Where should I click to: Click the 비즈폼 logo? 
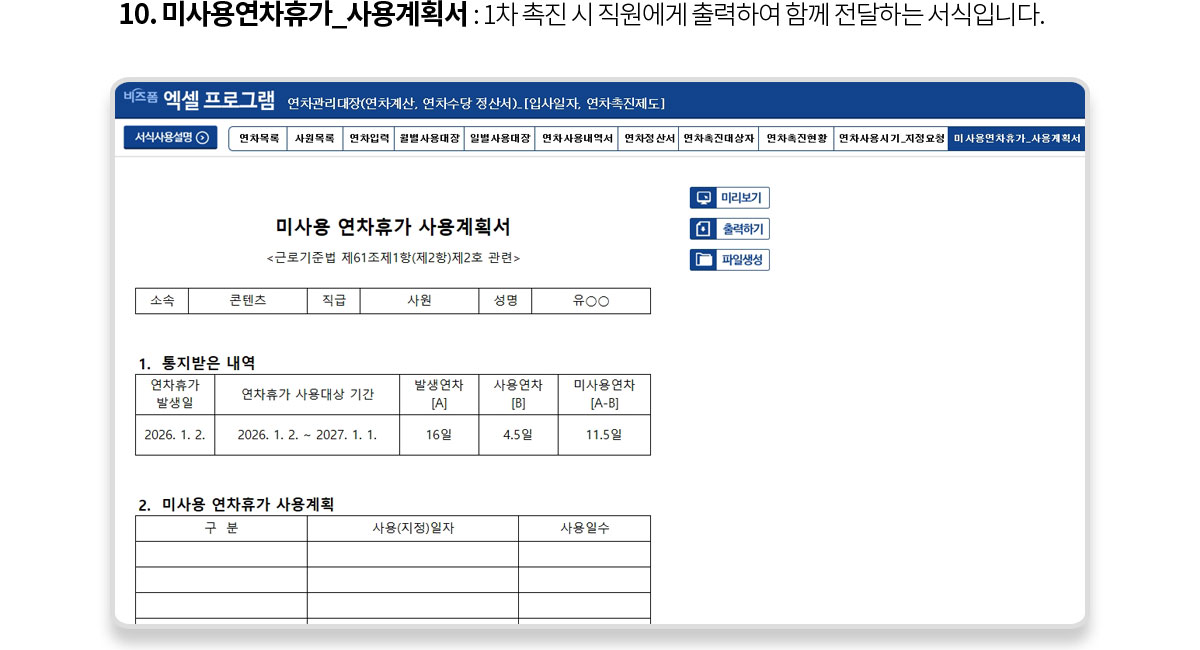140,97
